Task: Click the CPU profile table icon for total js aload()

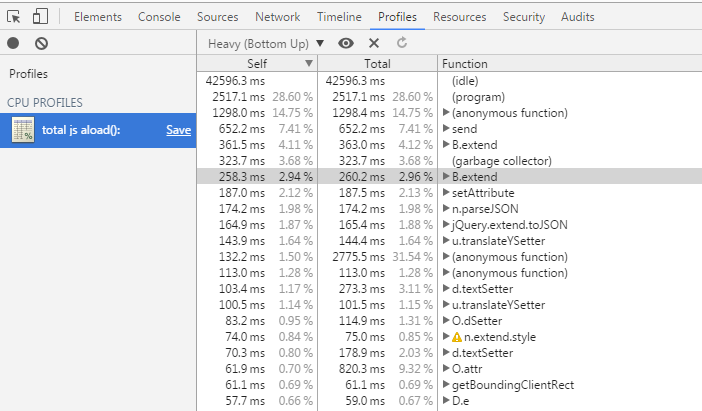Action: [x=23, y=130]
